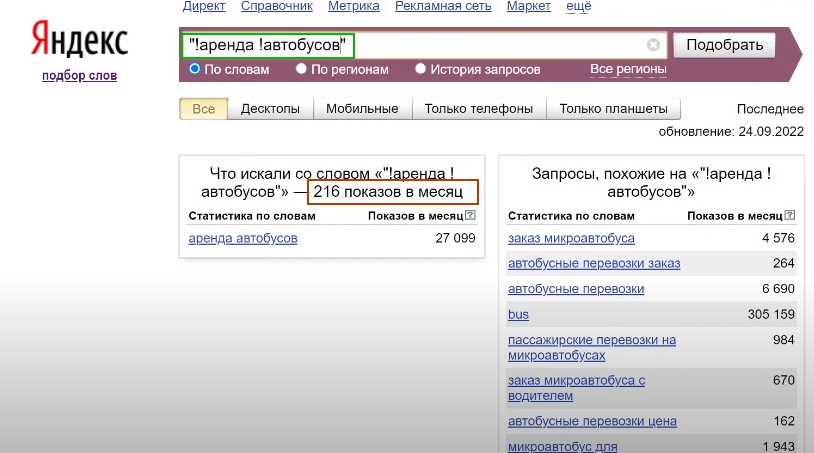814x453 pixels.
Task: Open the 'автобусные перевозки заказ' link
Action: (x=594, y=264)
